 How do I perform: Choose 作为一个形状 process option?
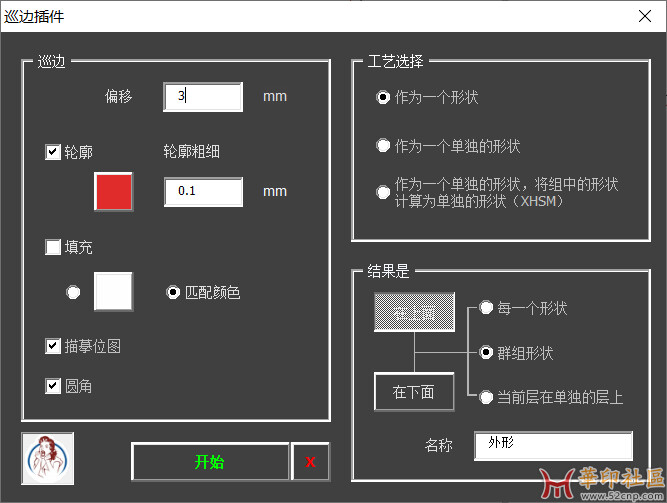click(x=383, y=98)
